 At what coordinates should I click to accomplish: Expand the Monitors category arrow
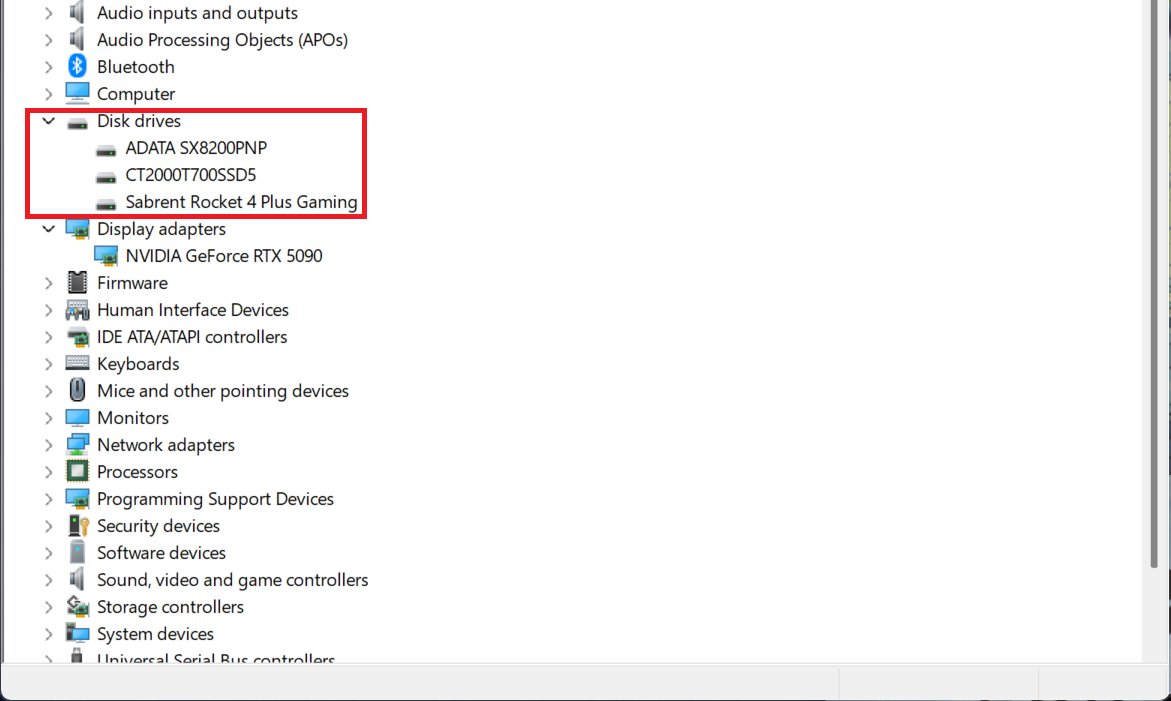click(49, 417)
